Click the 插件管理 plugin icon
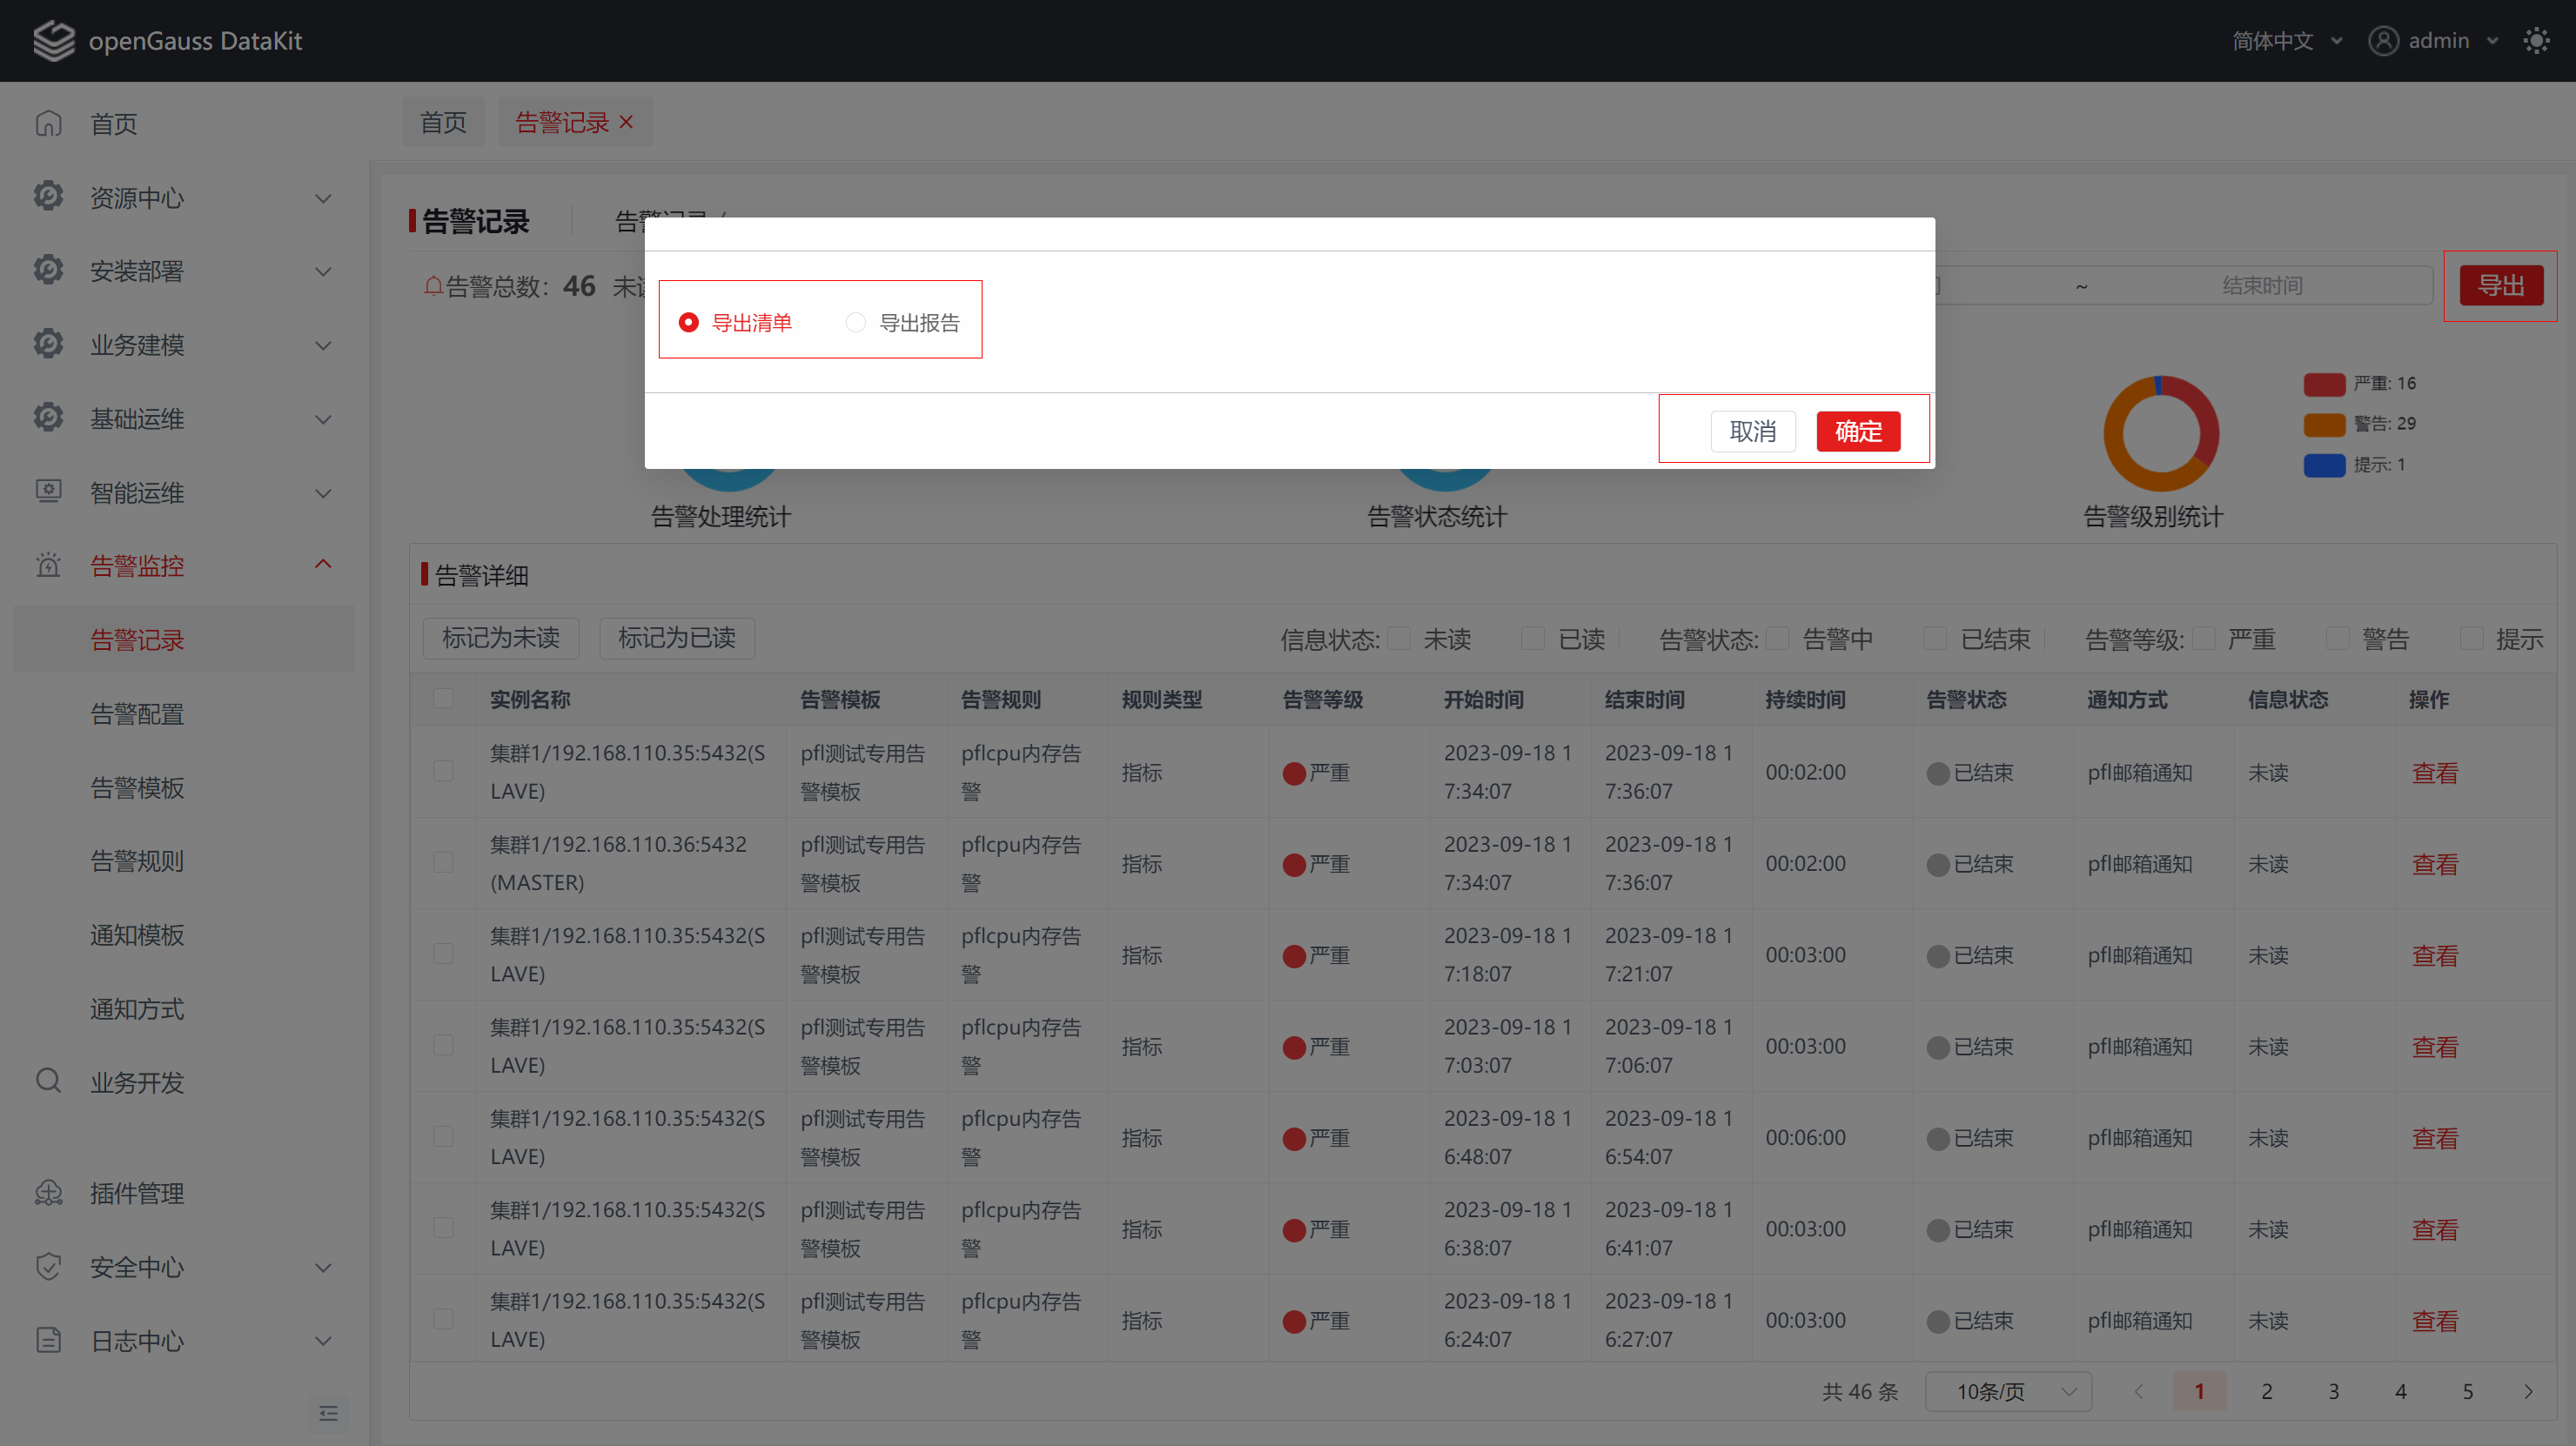This screenshot has height=1446, width=2576. pyautogui.click(x=48, y=1193)
